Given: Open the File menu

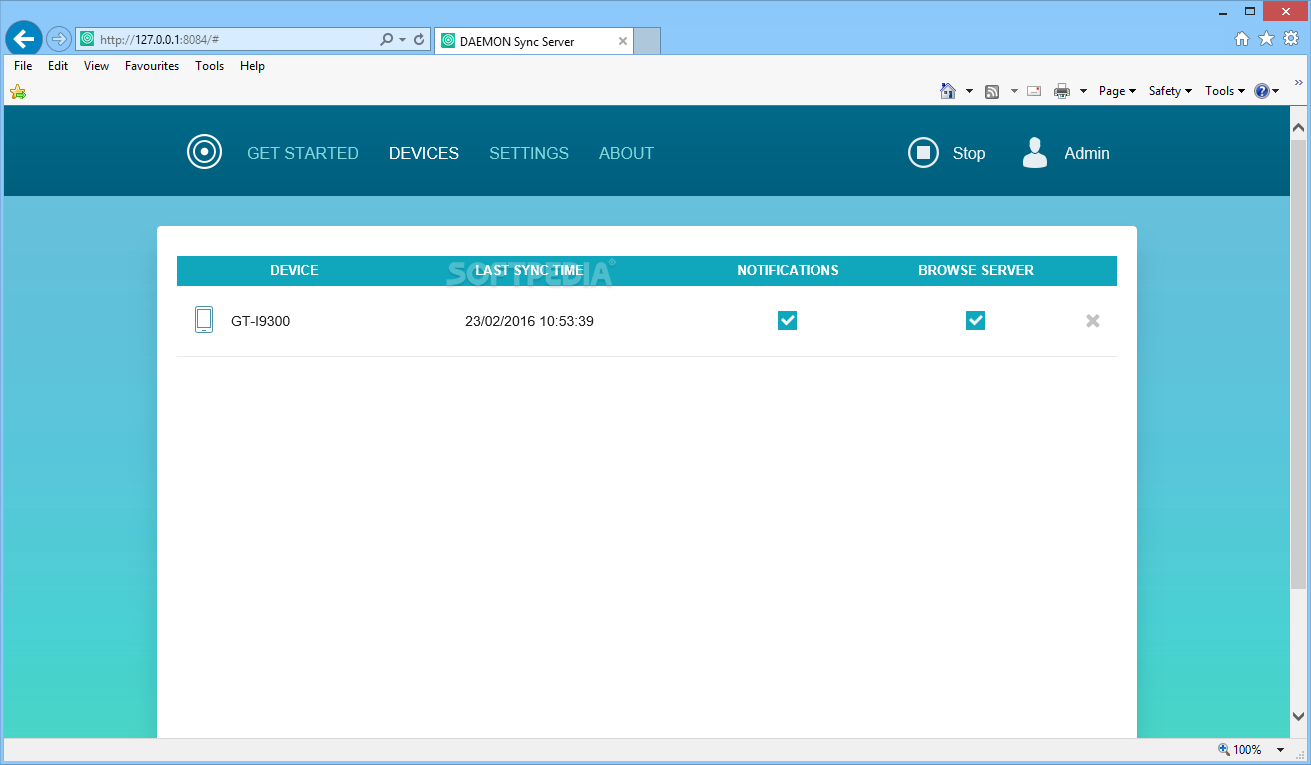Looking at the screenshot, I should (23, 66).
